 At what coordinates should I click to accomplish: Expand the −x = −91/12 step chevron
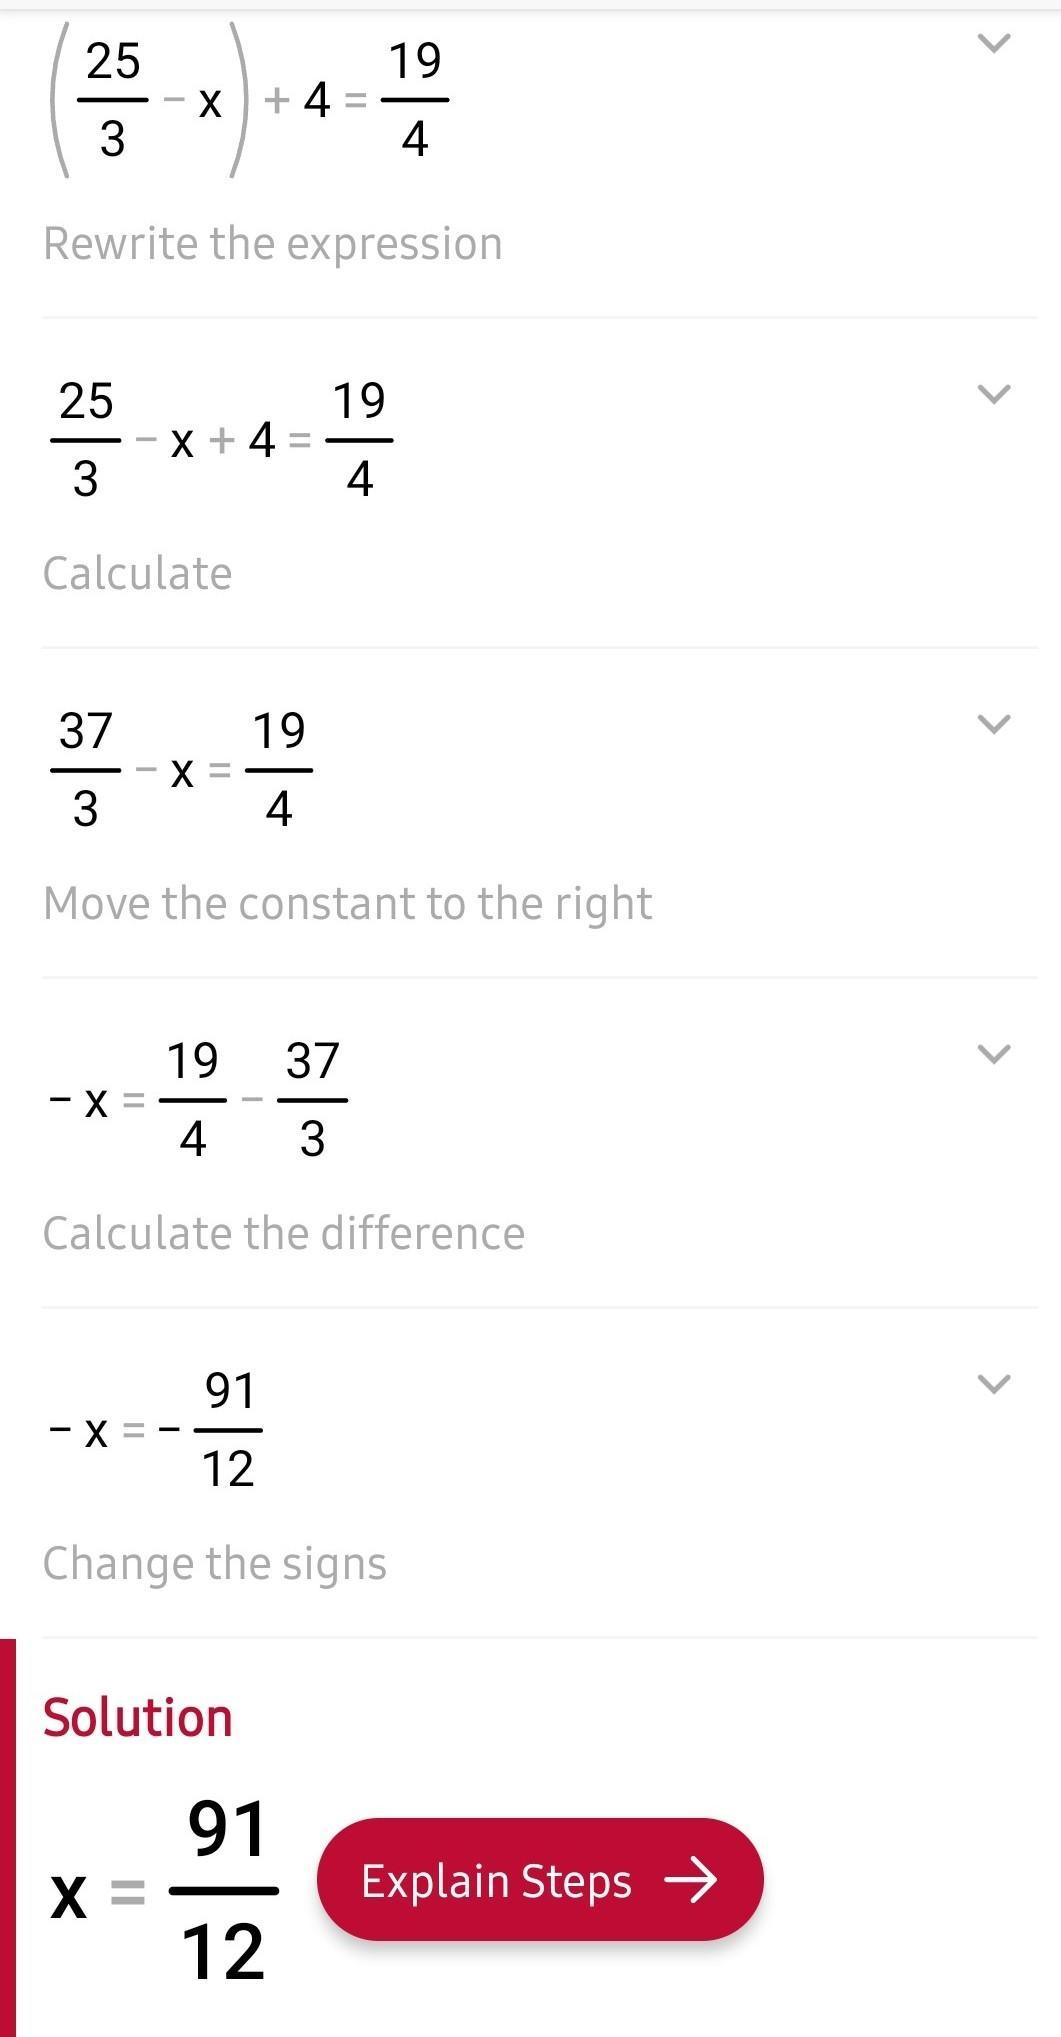(x=993, y=1384)
